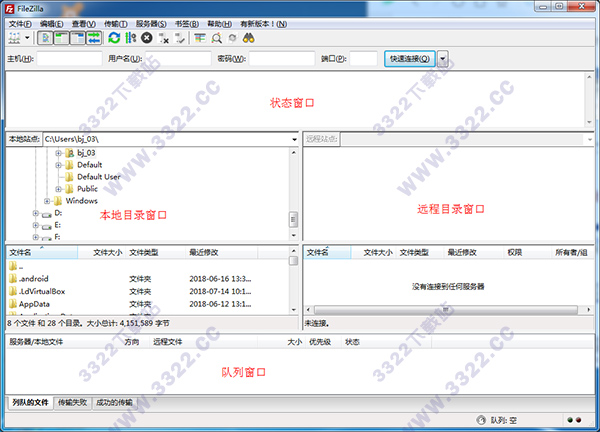Sort local files by 最近修改 column

click(x=222, y=253)
